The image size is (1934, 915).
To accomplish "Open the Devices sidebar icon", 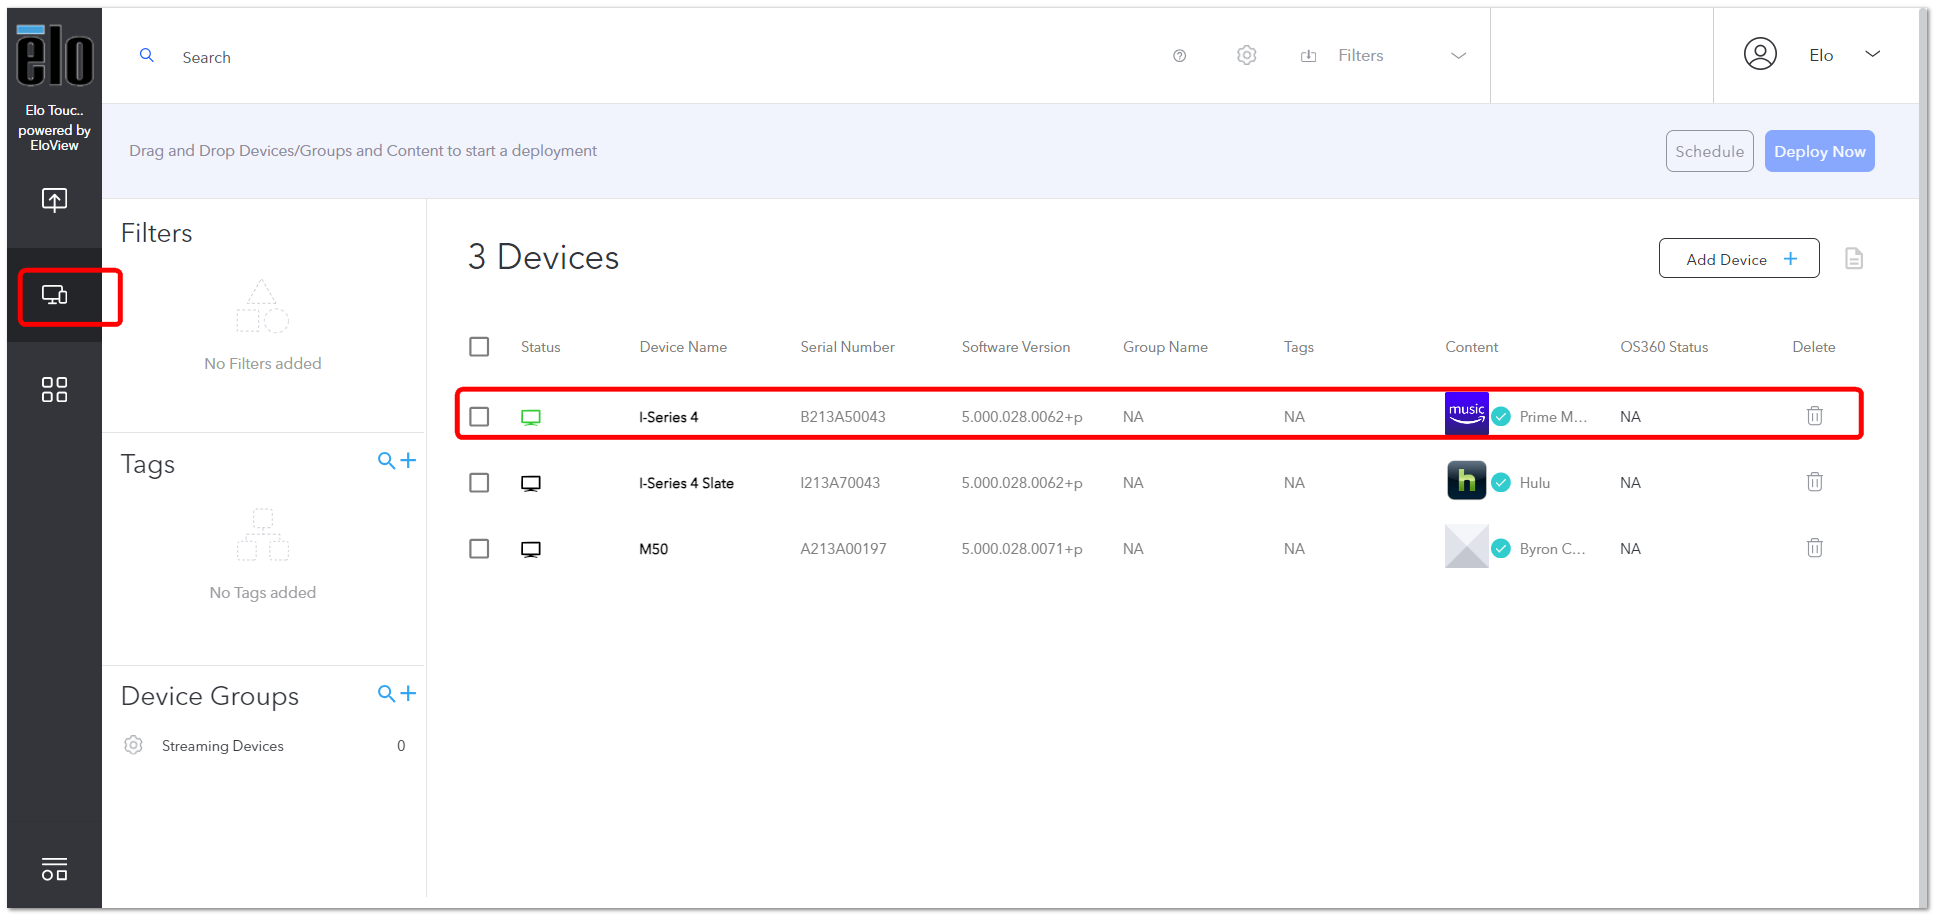I will coord(55,295).
